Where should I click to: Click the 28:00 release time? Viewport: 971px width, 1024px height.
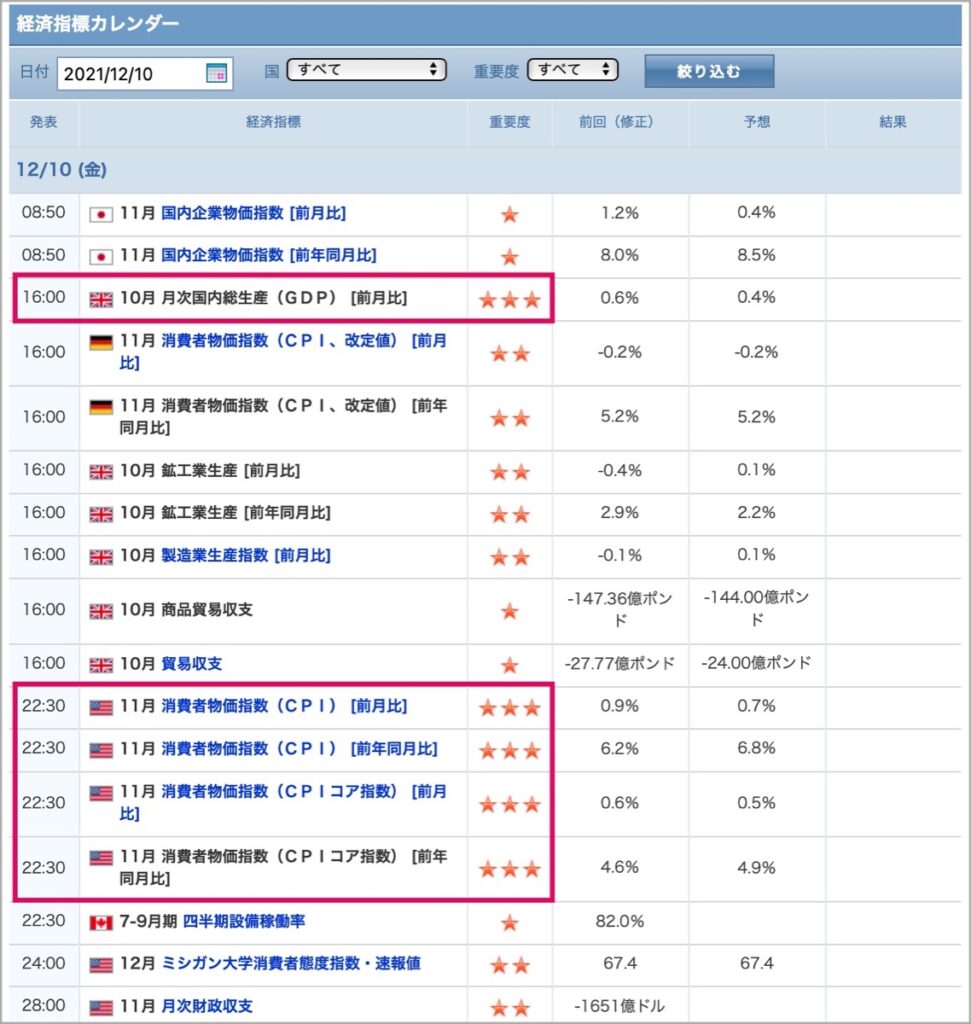tap(44, 1006)
